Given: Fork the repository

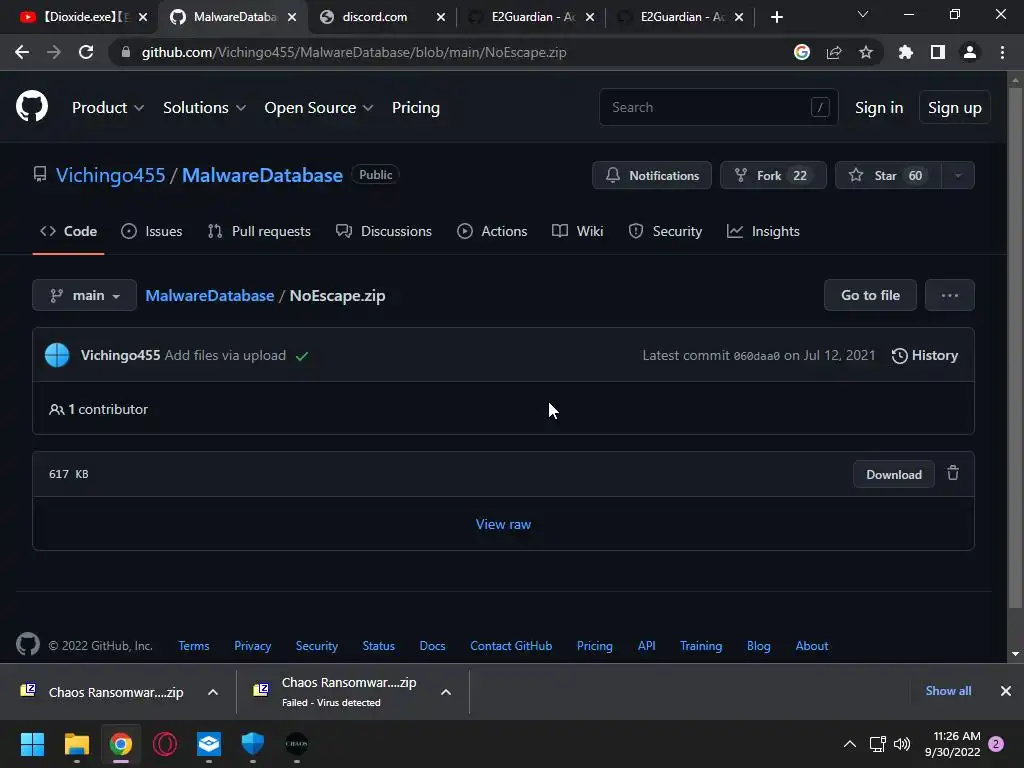Looking at the screenshot, I should (773, 175).
